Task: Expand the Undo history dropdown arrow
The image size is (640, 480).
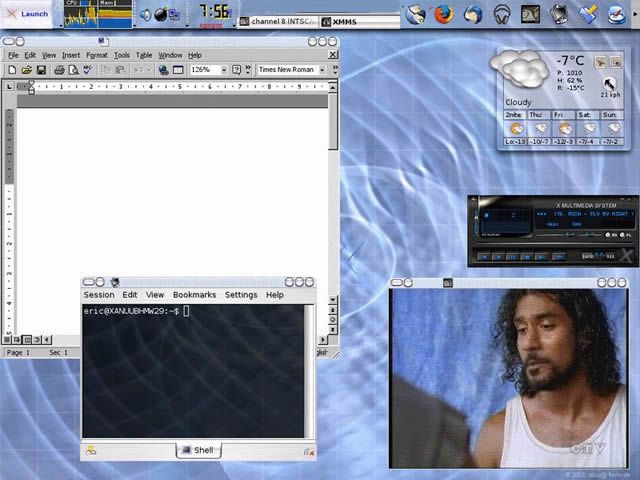Action: [148, 70]
